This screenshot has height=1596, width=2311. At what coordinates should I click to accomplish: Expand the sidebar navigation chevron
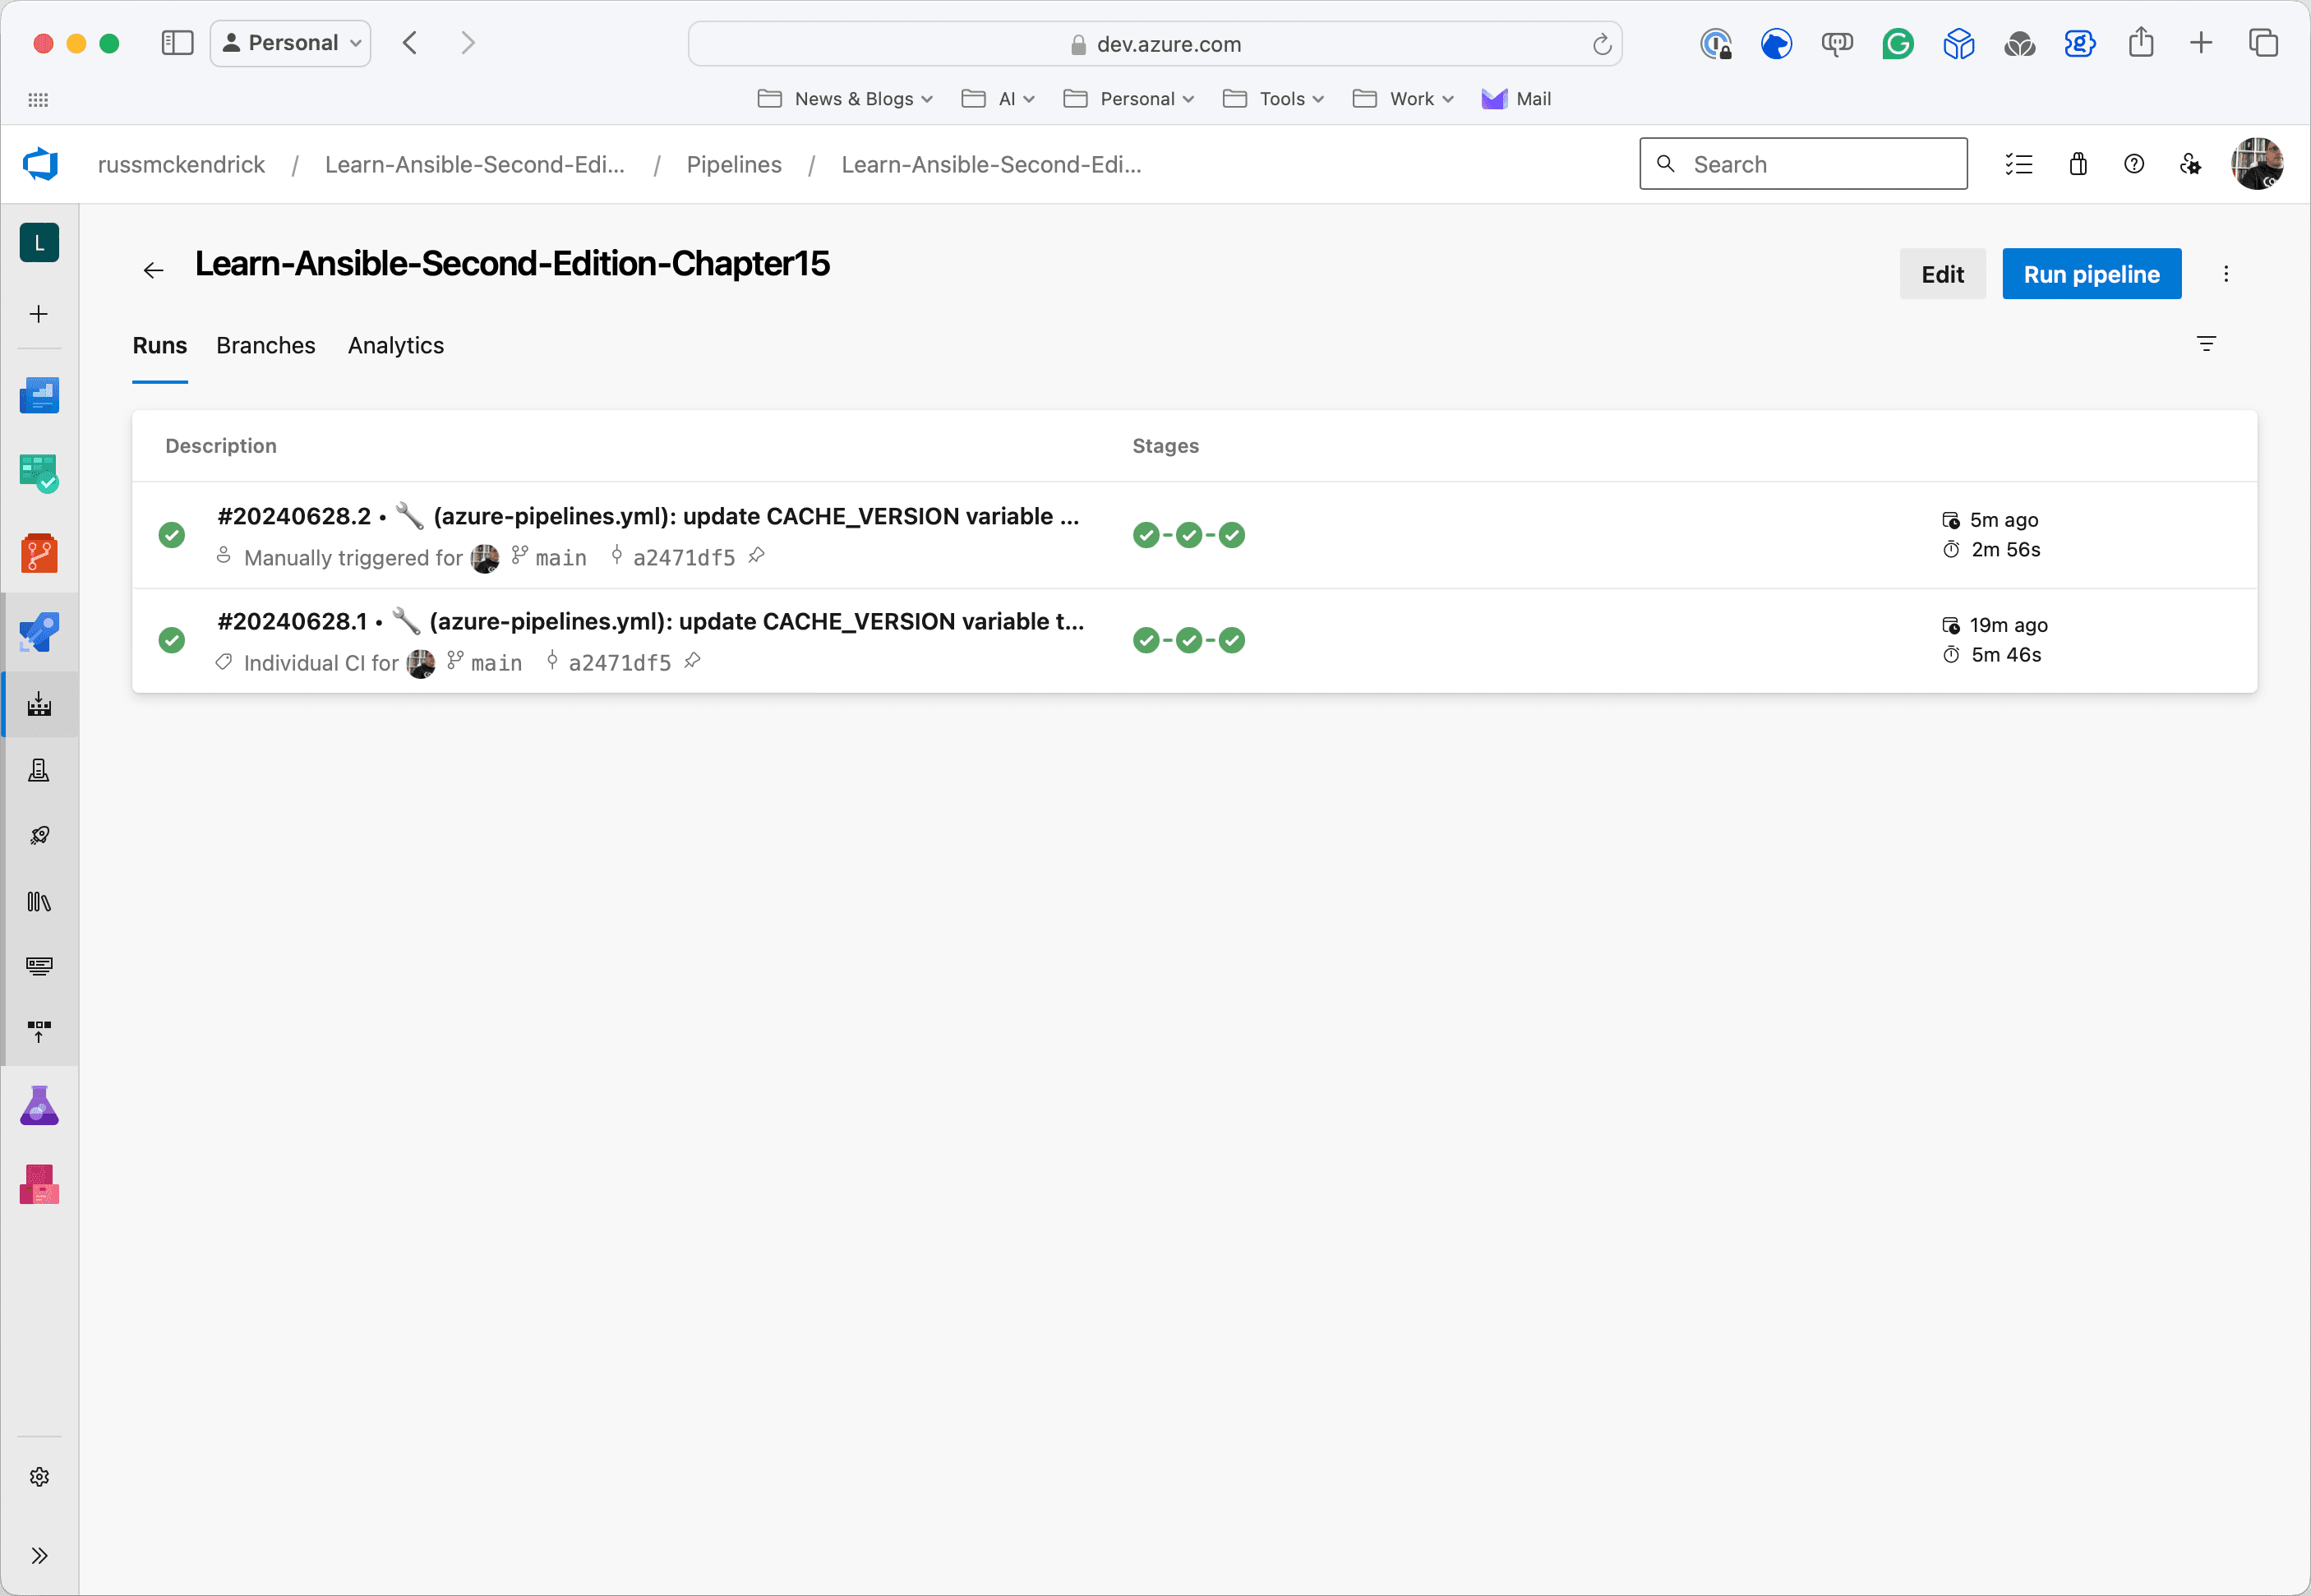click(x=39, y=1555)
